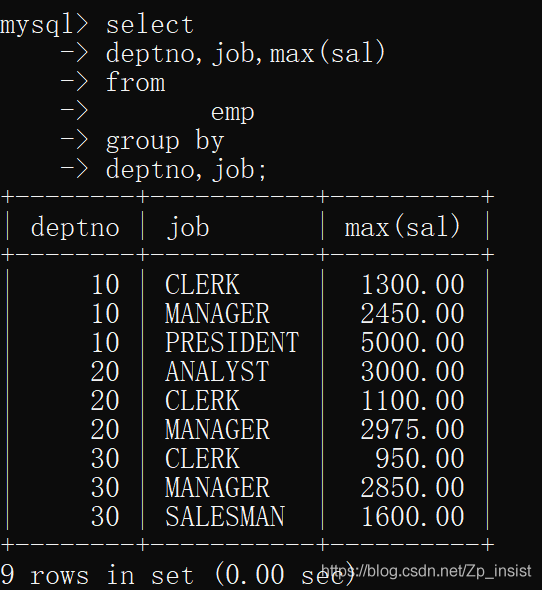
Task: Click CLERK in the 1300.00 row
Action: (x=202, y=284)
